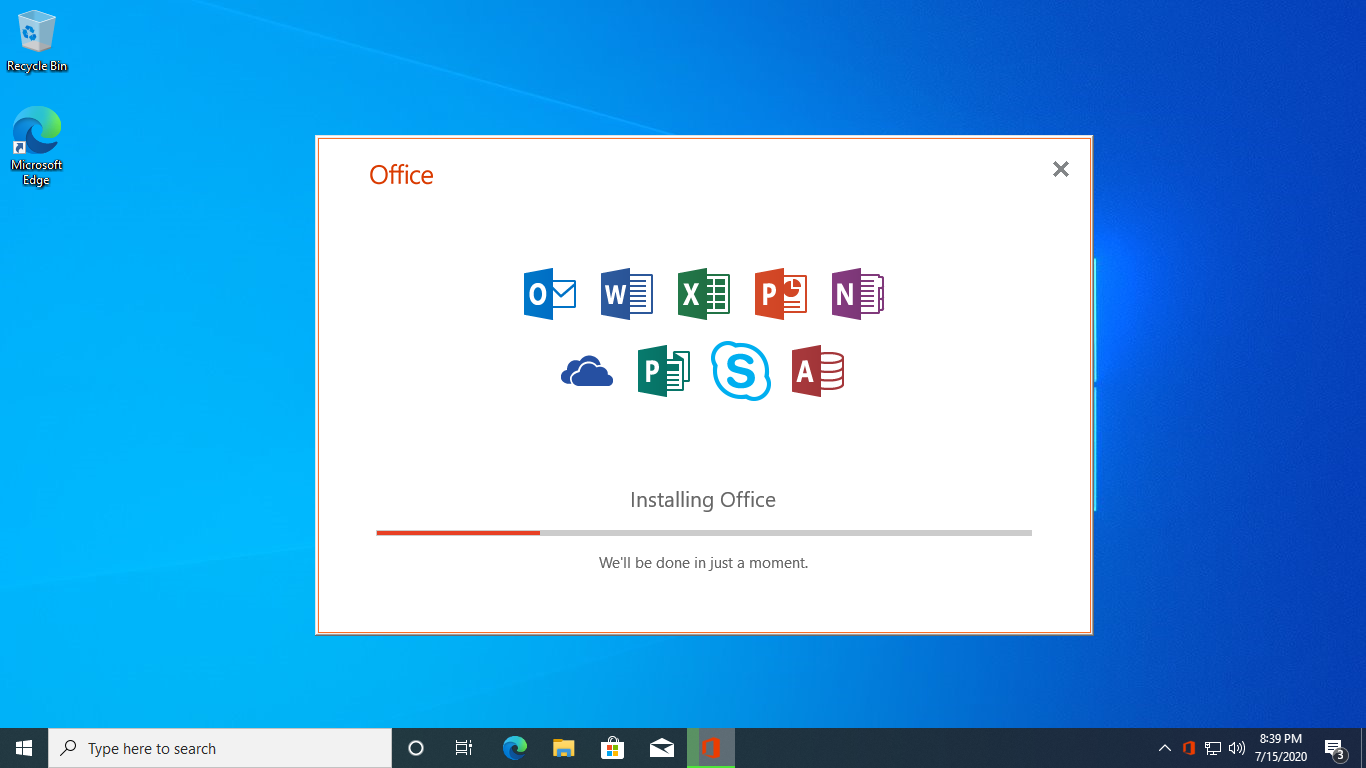Open the Recycle Bin desktop icon
This screenshot has height=768, width=1366.
pyautogui.click(x=37, y=42)
